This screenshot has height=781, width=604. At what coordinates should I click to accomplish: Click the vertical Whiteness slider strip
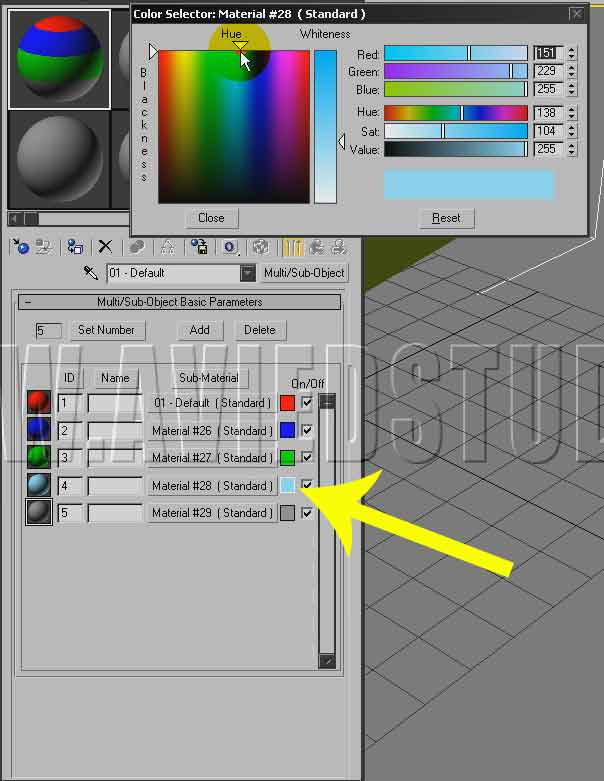pyautogui.click(x=326, y=127)
